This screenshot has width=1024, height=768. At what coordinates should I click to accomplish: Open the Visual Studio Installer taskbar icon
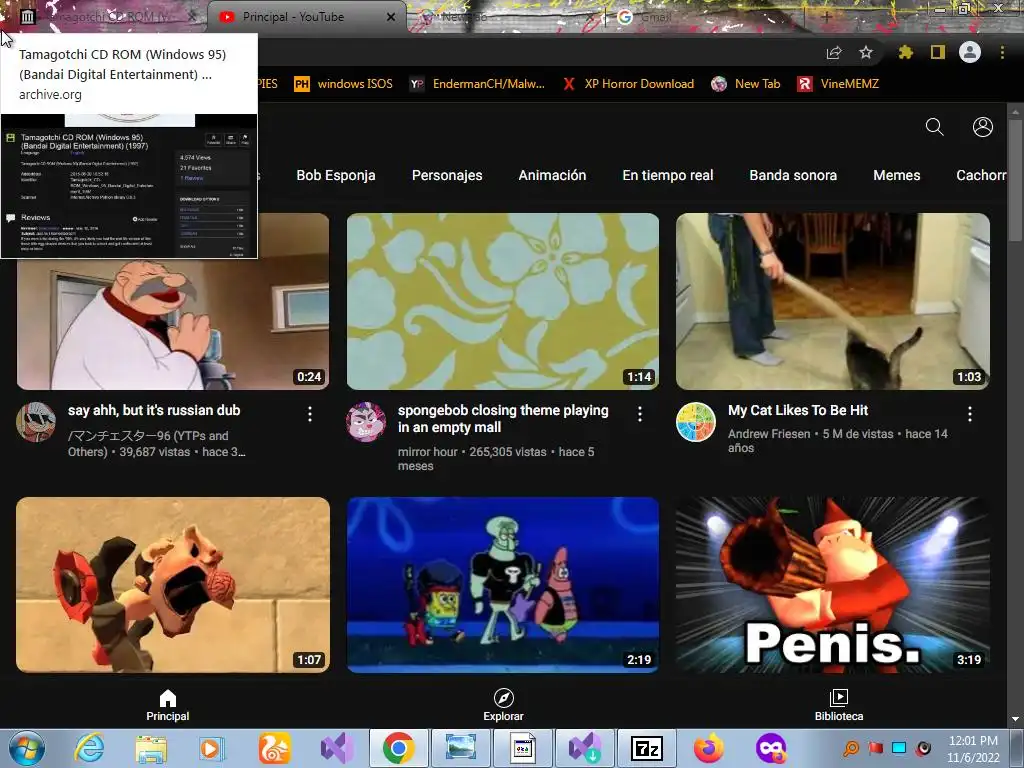pos(584,748)
